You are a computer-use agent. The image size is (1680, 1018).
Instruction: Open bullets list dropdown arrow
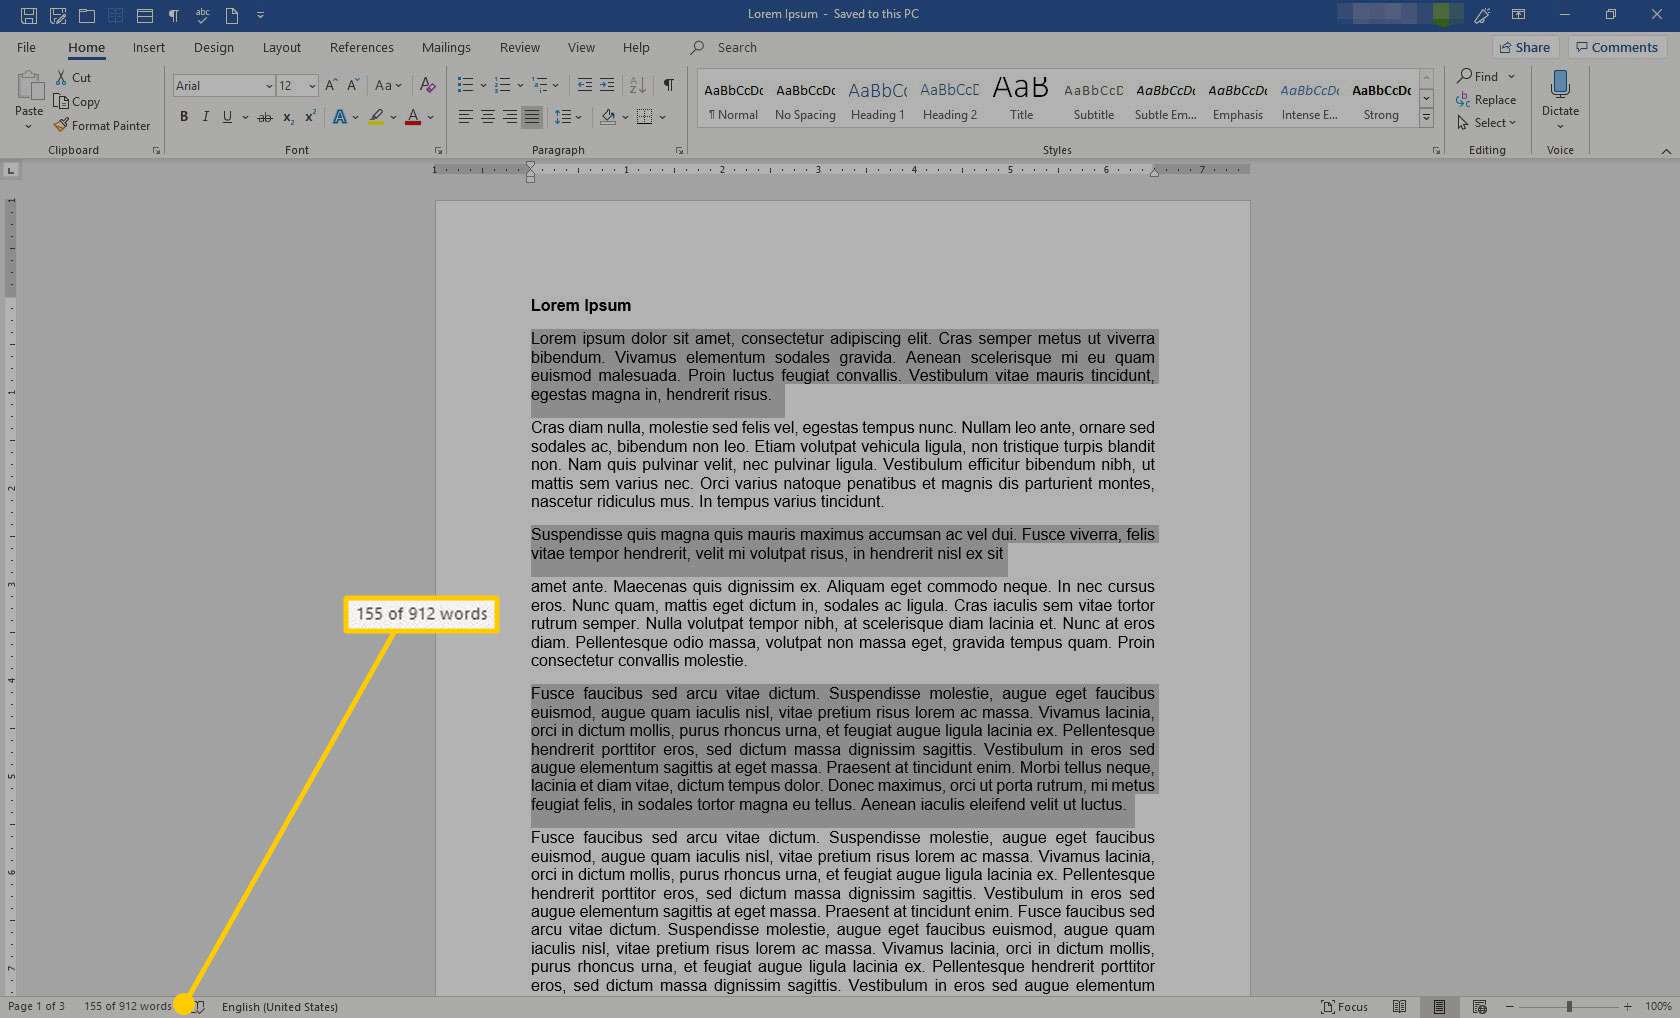484,86
